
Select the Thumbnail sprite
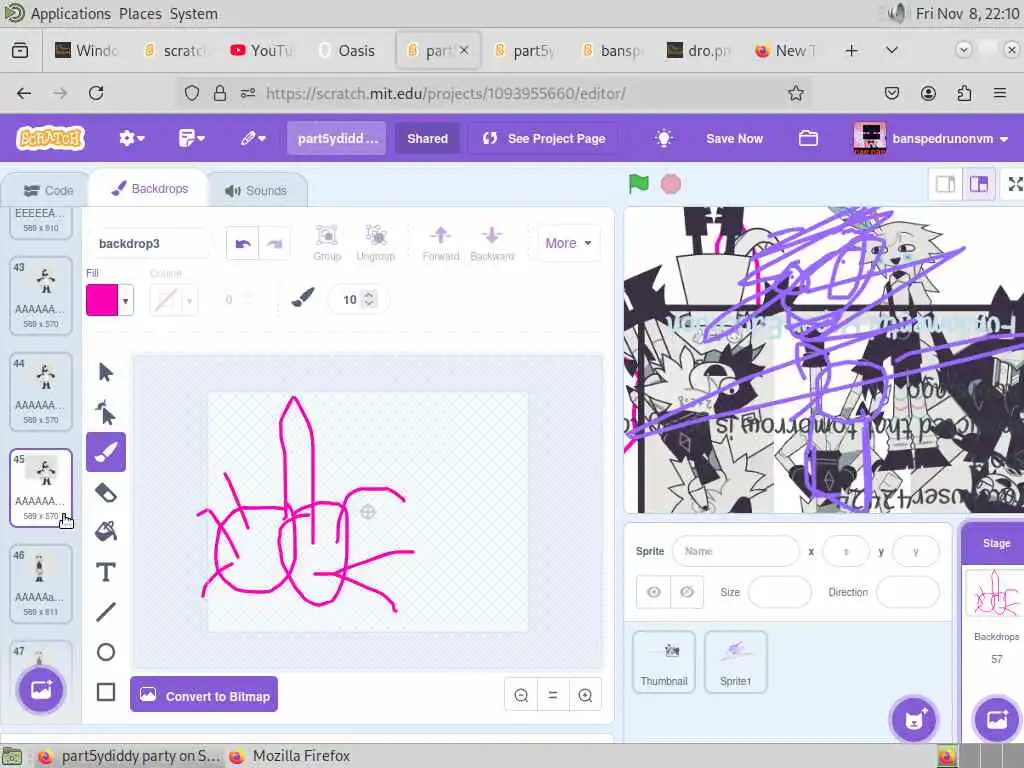(x=664, y=662)
